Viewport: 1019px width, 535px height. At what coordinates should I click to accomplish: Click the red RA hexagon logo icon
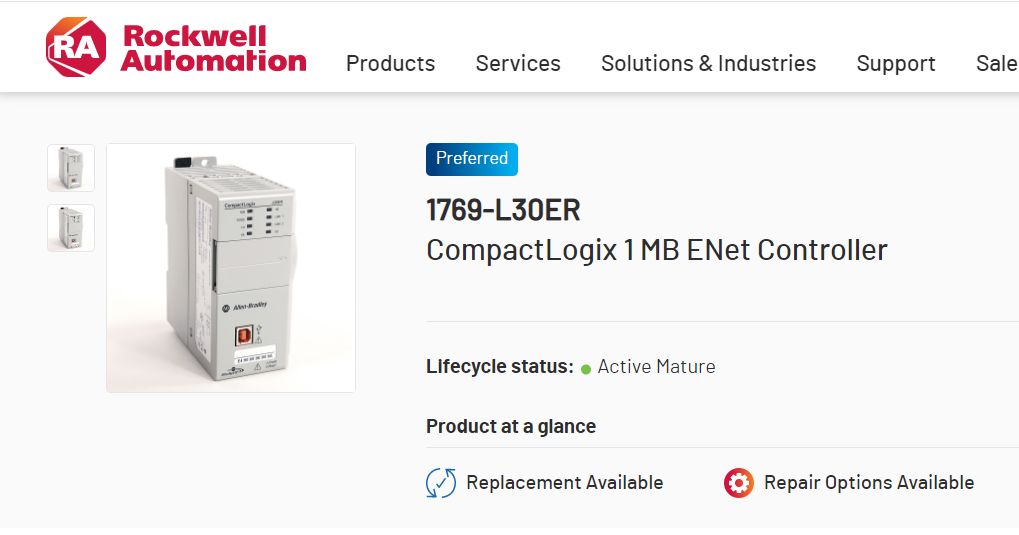point(75,47)
